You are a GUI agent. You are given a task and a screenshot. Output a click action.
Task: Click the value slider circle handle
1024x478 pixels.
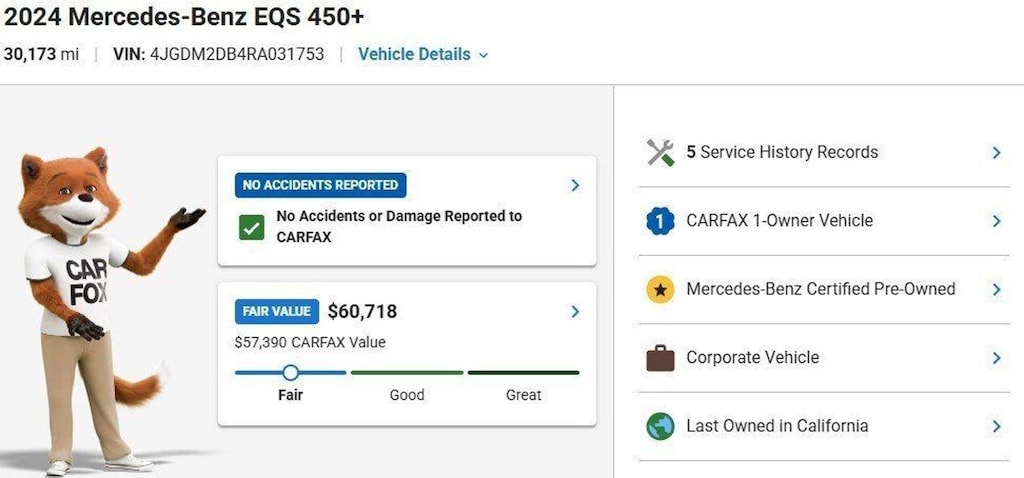[x=291, y=373]
